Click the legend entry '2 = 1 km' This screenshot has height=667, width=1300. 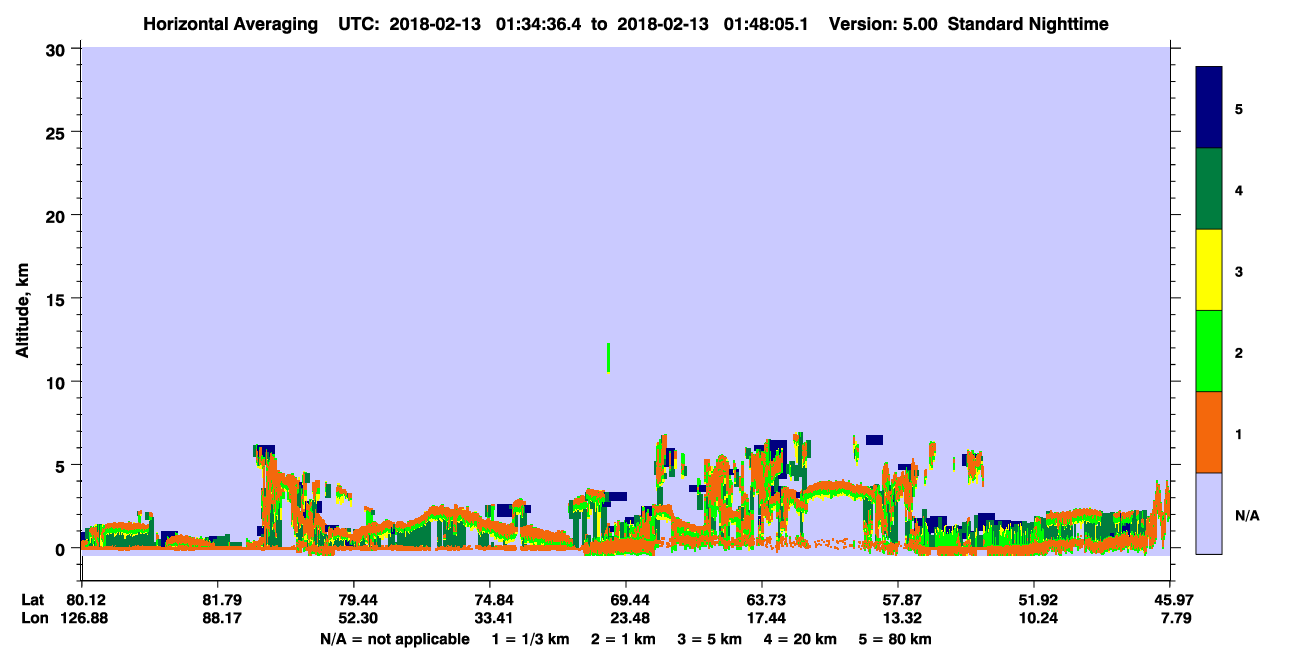(623, 639)
